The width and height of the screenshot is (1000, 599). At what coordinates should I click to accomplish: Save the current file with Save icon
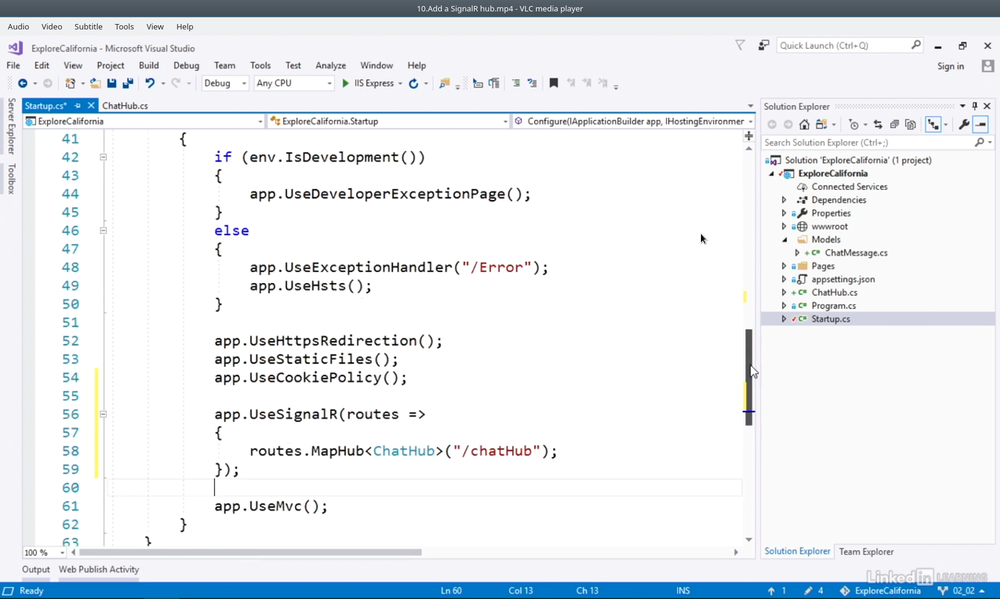(112, 84)
